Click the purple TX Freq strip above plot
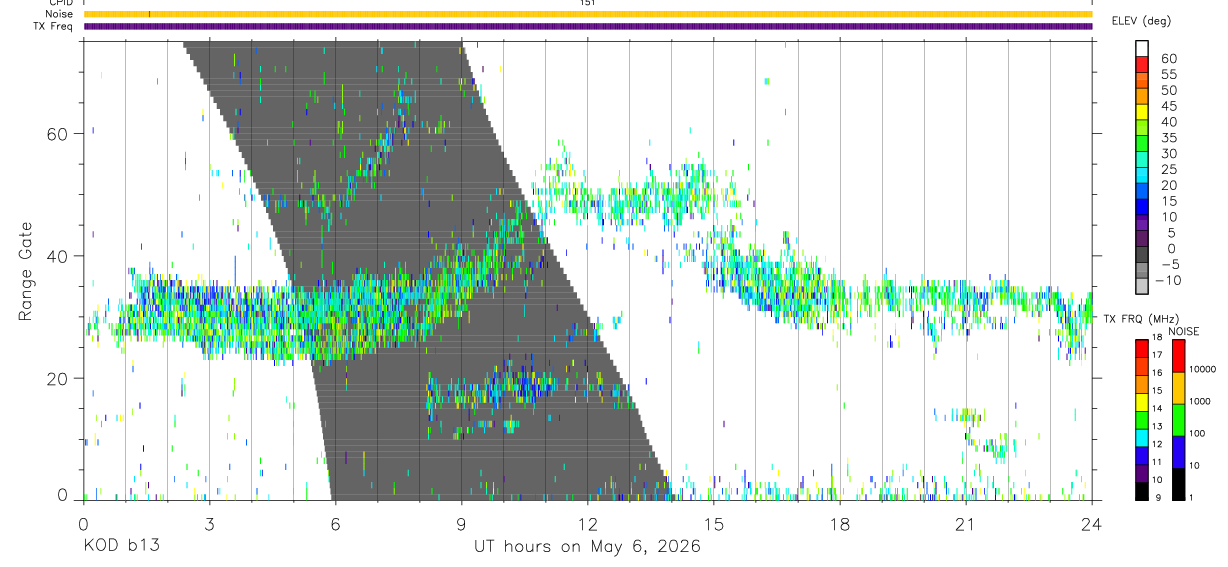 click(588, 26)
